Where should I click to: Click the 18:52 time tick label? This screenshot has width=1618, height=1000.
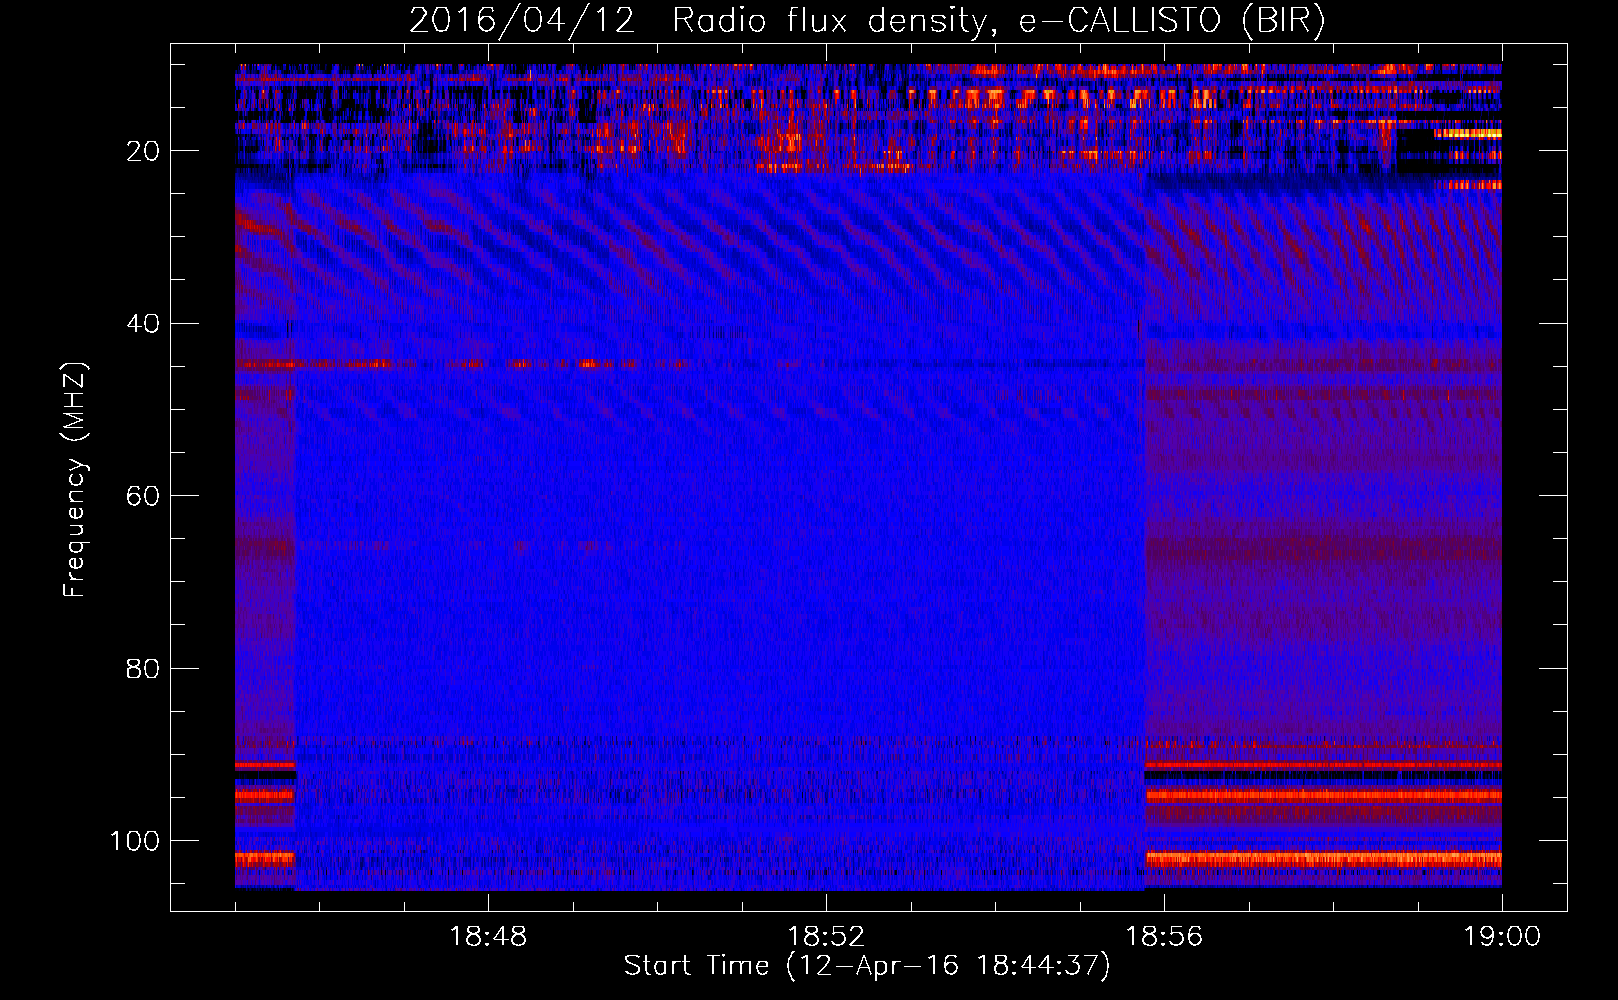click(x=826, y=937)
